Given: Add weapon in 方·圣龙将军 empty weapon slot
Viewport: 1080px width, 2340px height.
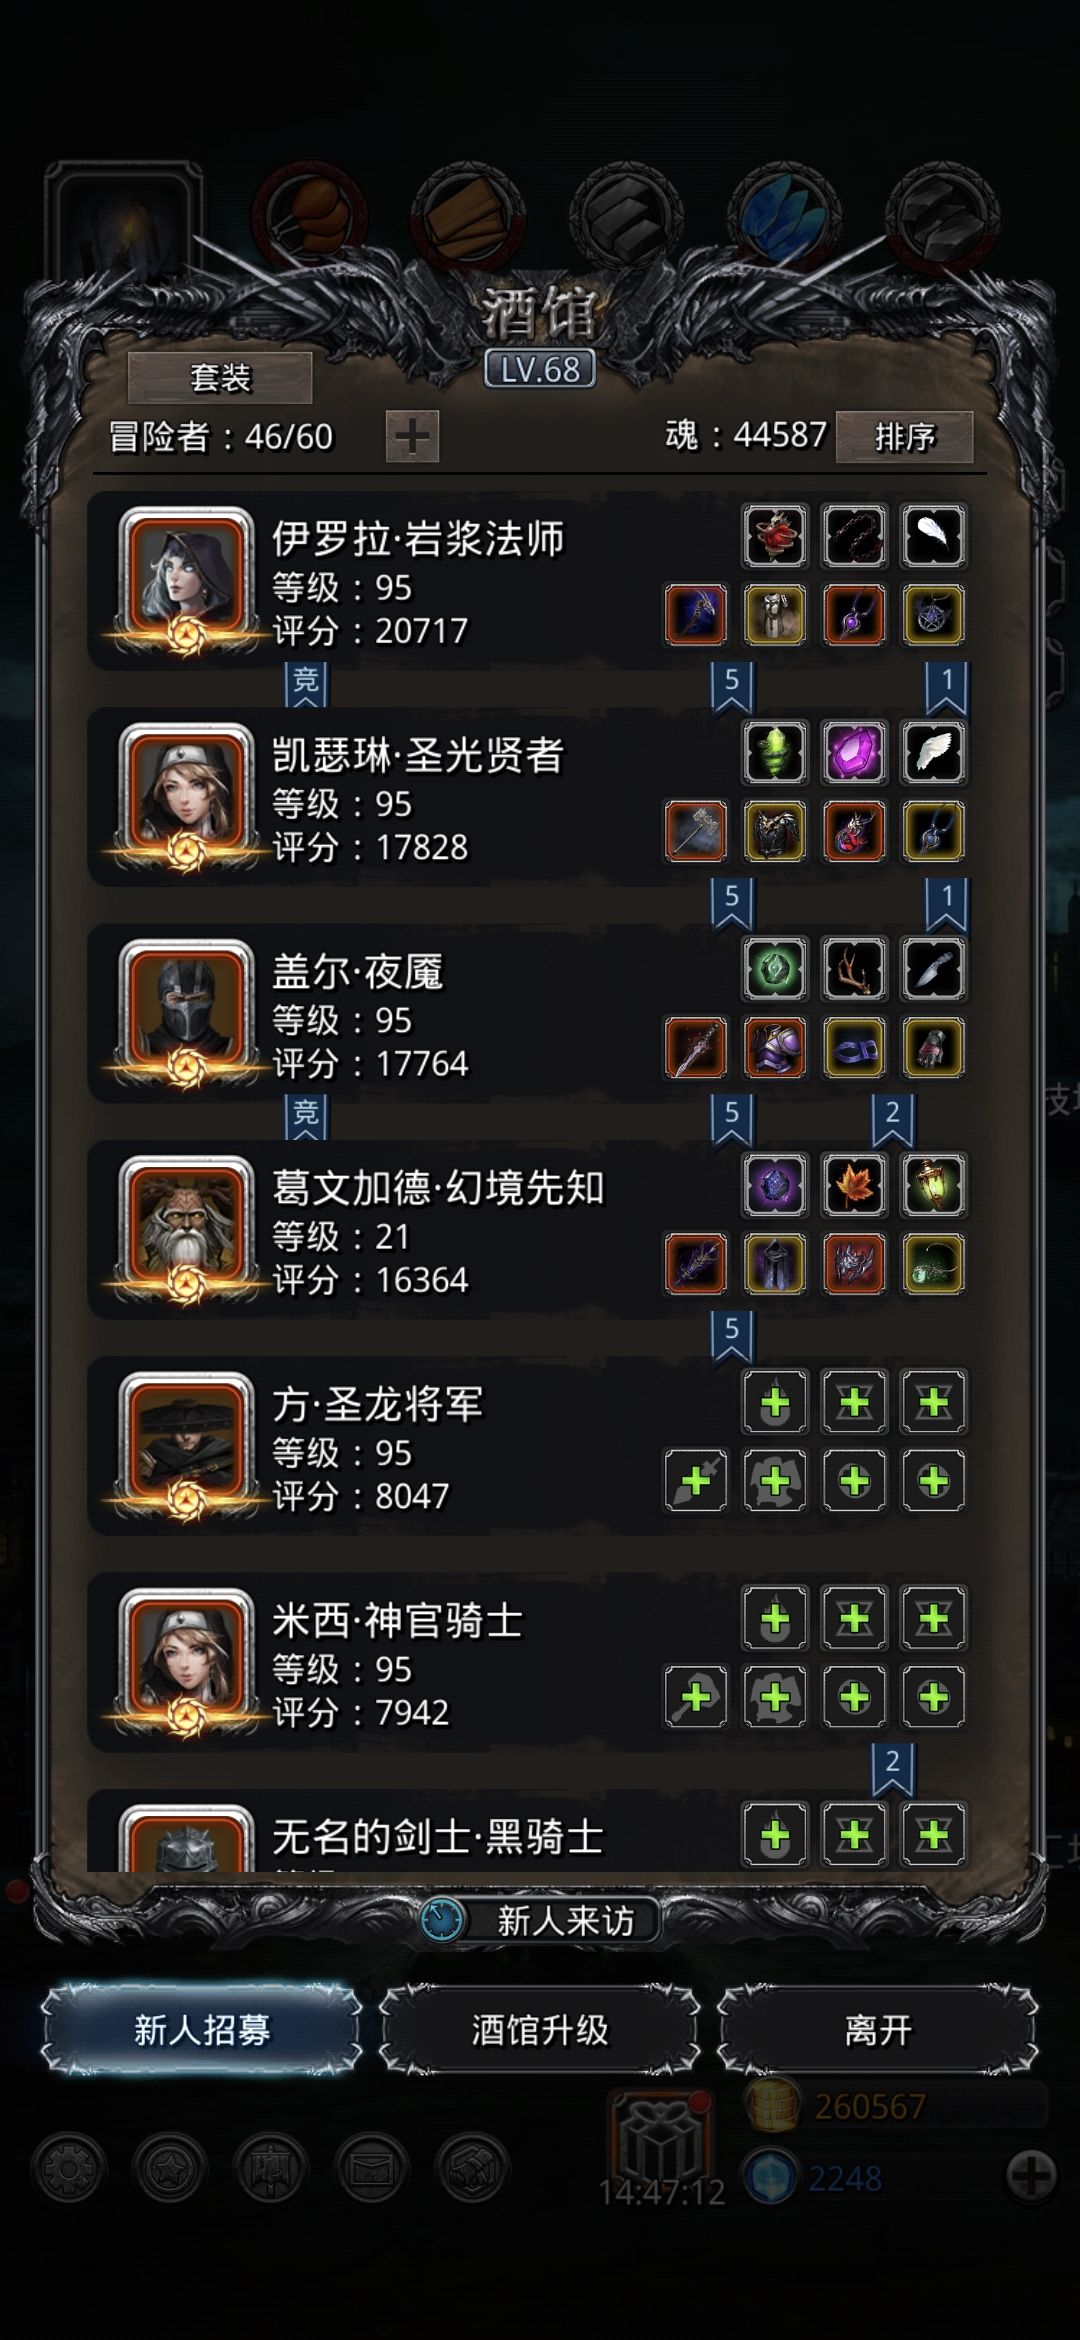Looking at the screenshot, I should click(x=696, y=1480).
